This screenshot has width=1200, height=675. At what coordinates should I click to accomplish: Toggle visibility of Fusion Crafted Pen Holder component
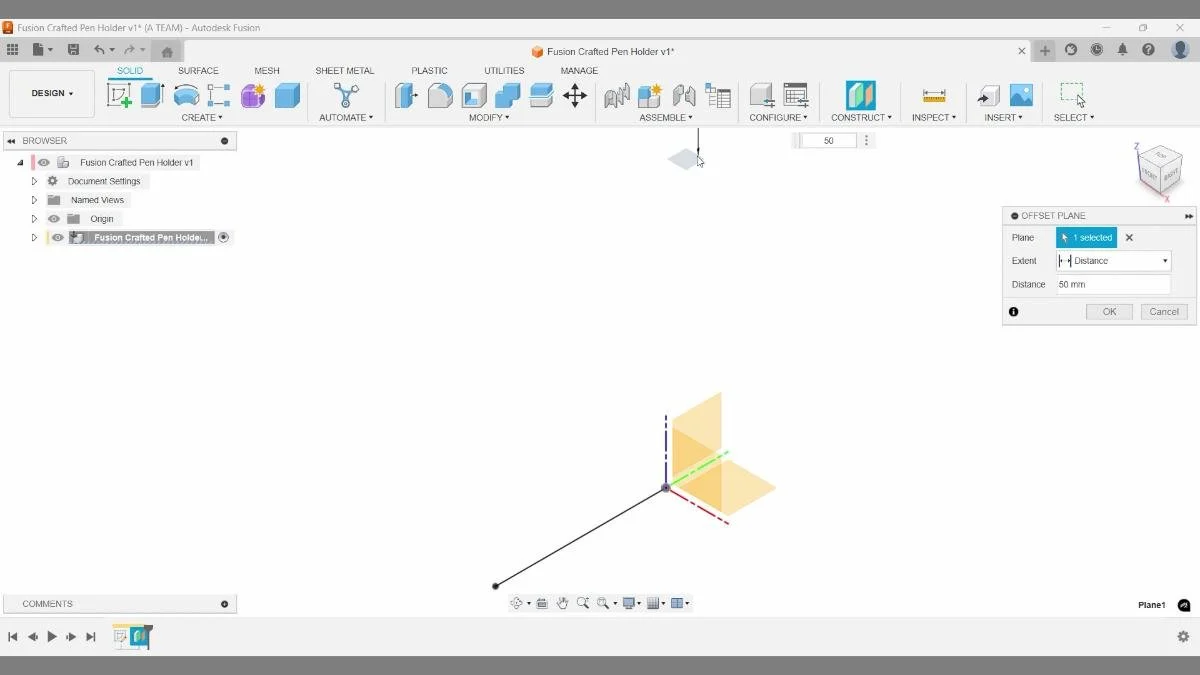pyautogui.click(x=57, y=237)
